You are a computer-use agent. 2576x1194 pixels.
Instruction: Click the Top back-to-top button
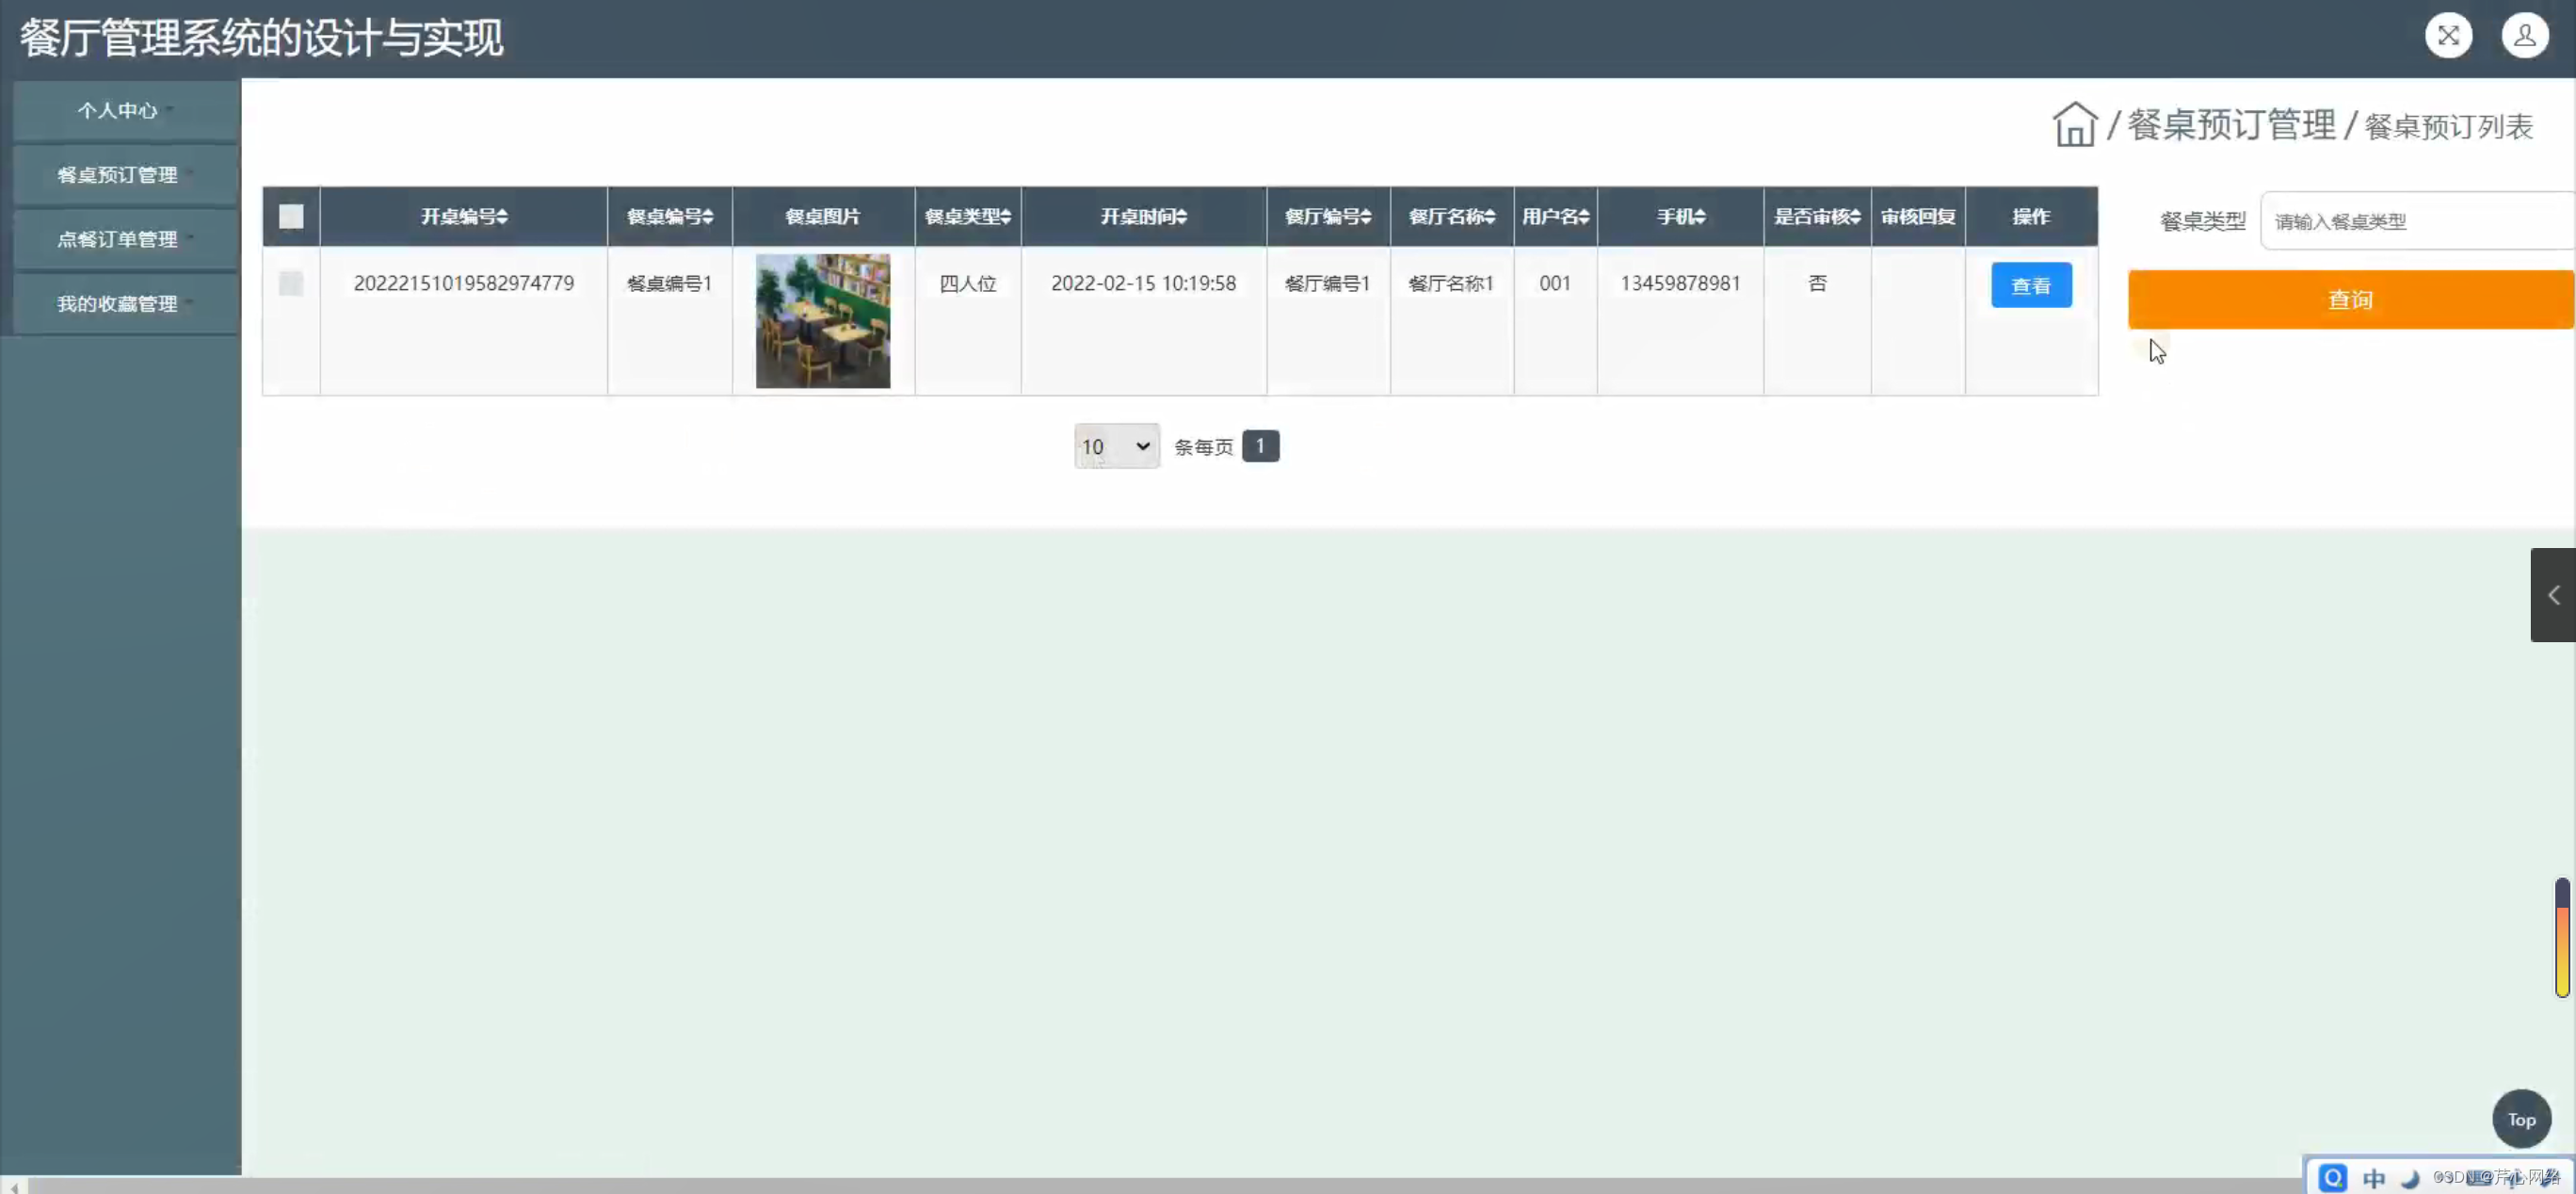point(2521,1119)
